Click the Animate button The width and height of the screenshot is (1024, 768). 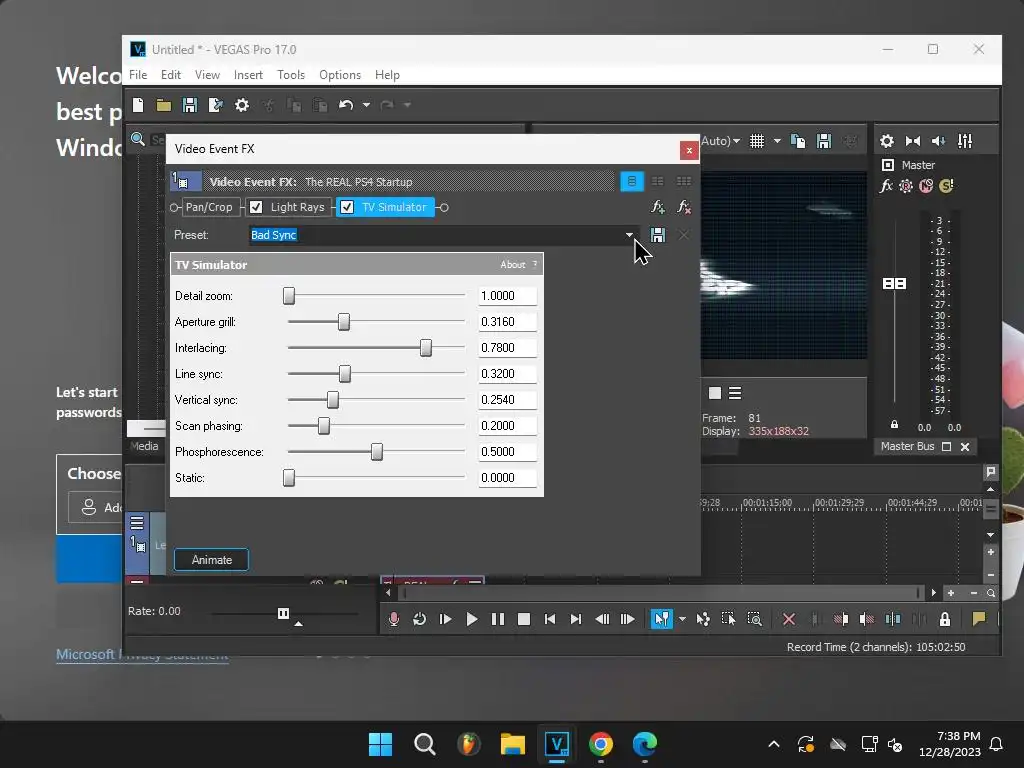tap(212, 560)
